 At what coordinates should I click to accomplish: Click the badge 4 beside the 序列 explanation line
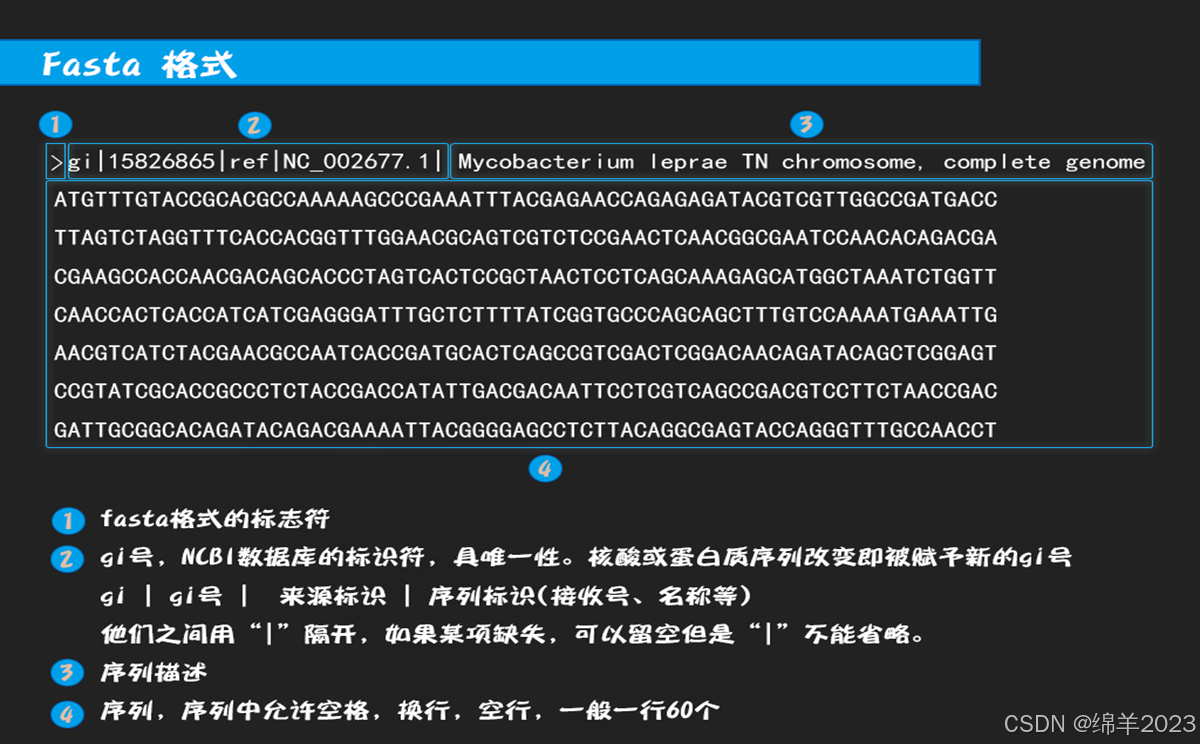pyautogui.click(x=67, y=711)
